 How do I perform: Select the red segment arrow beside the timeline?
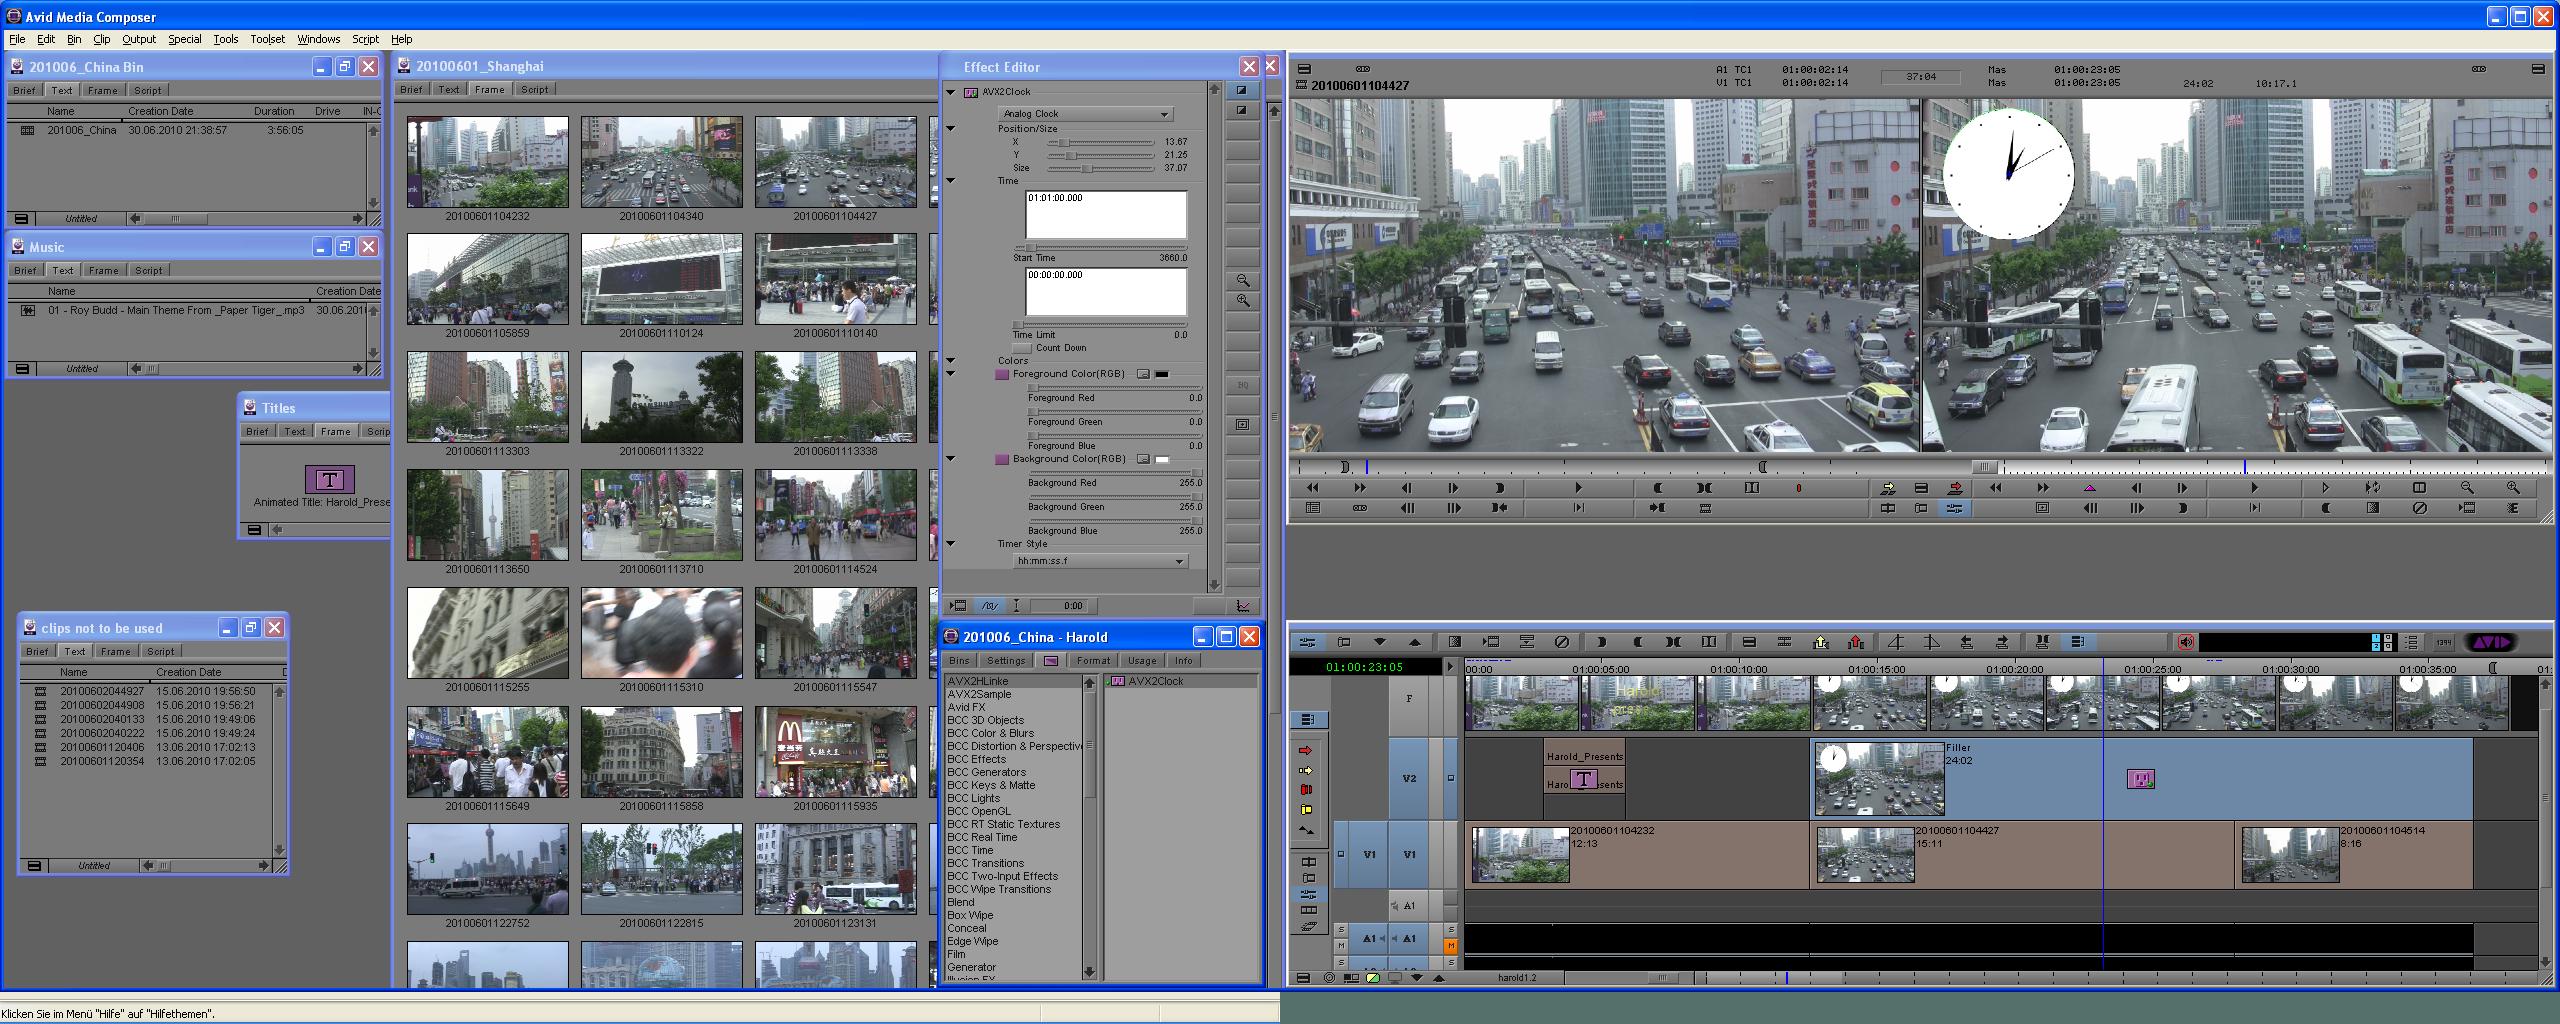[1305, 750]
